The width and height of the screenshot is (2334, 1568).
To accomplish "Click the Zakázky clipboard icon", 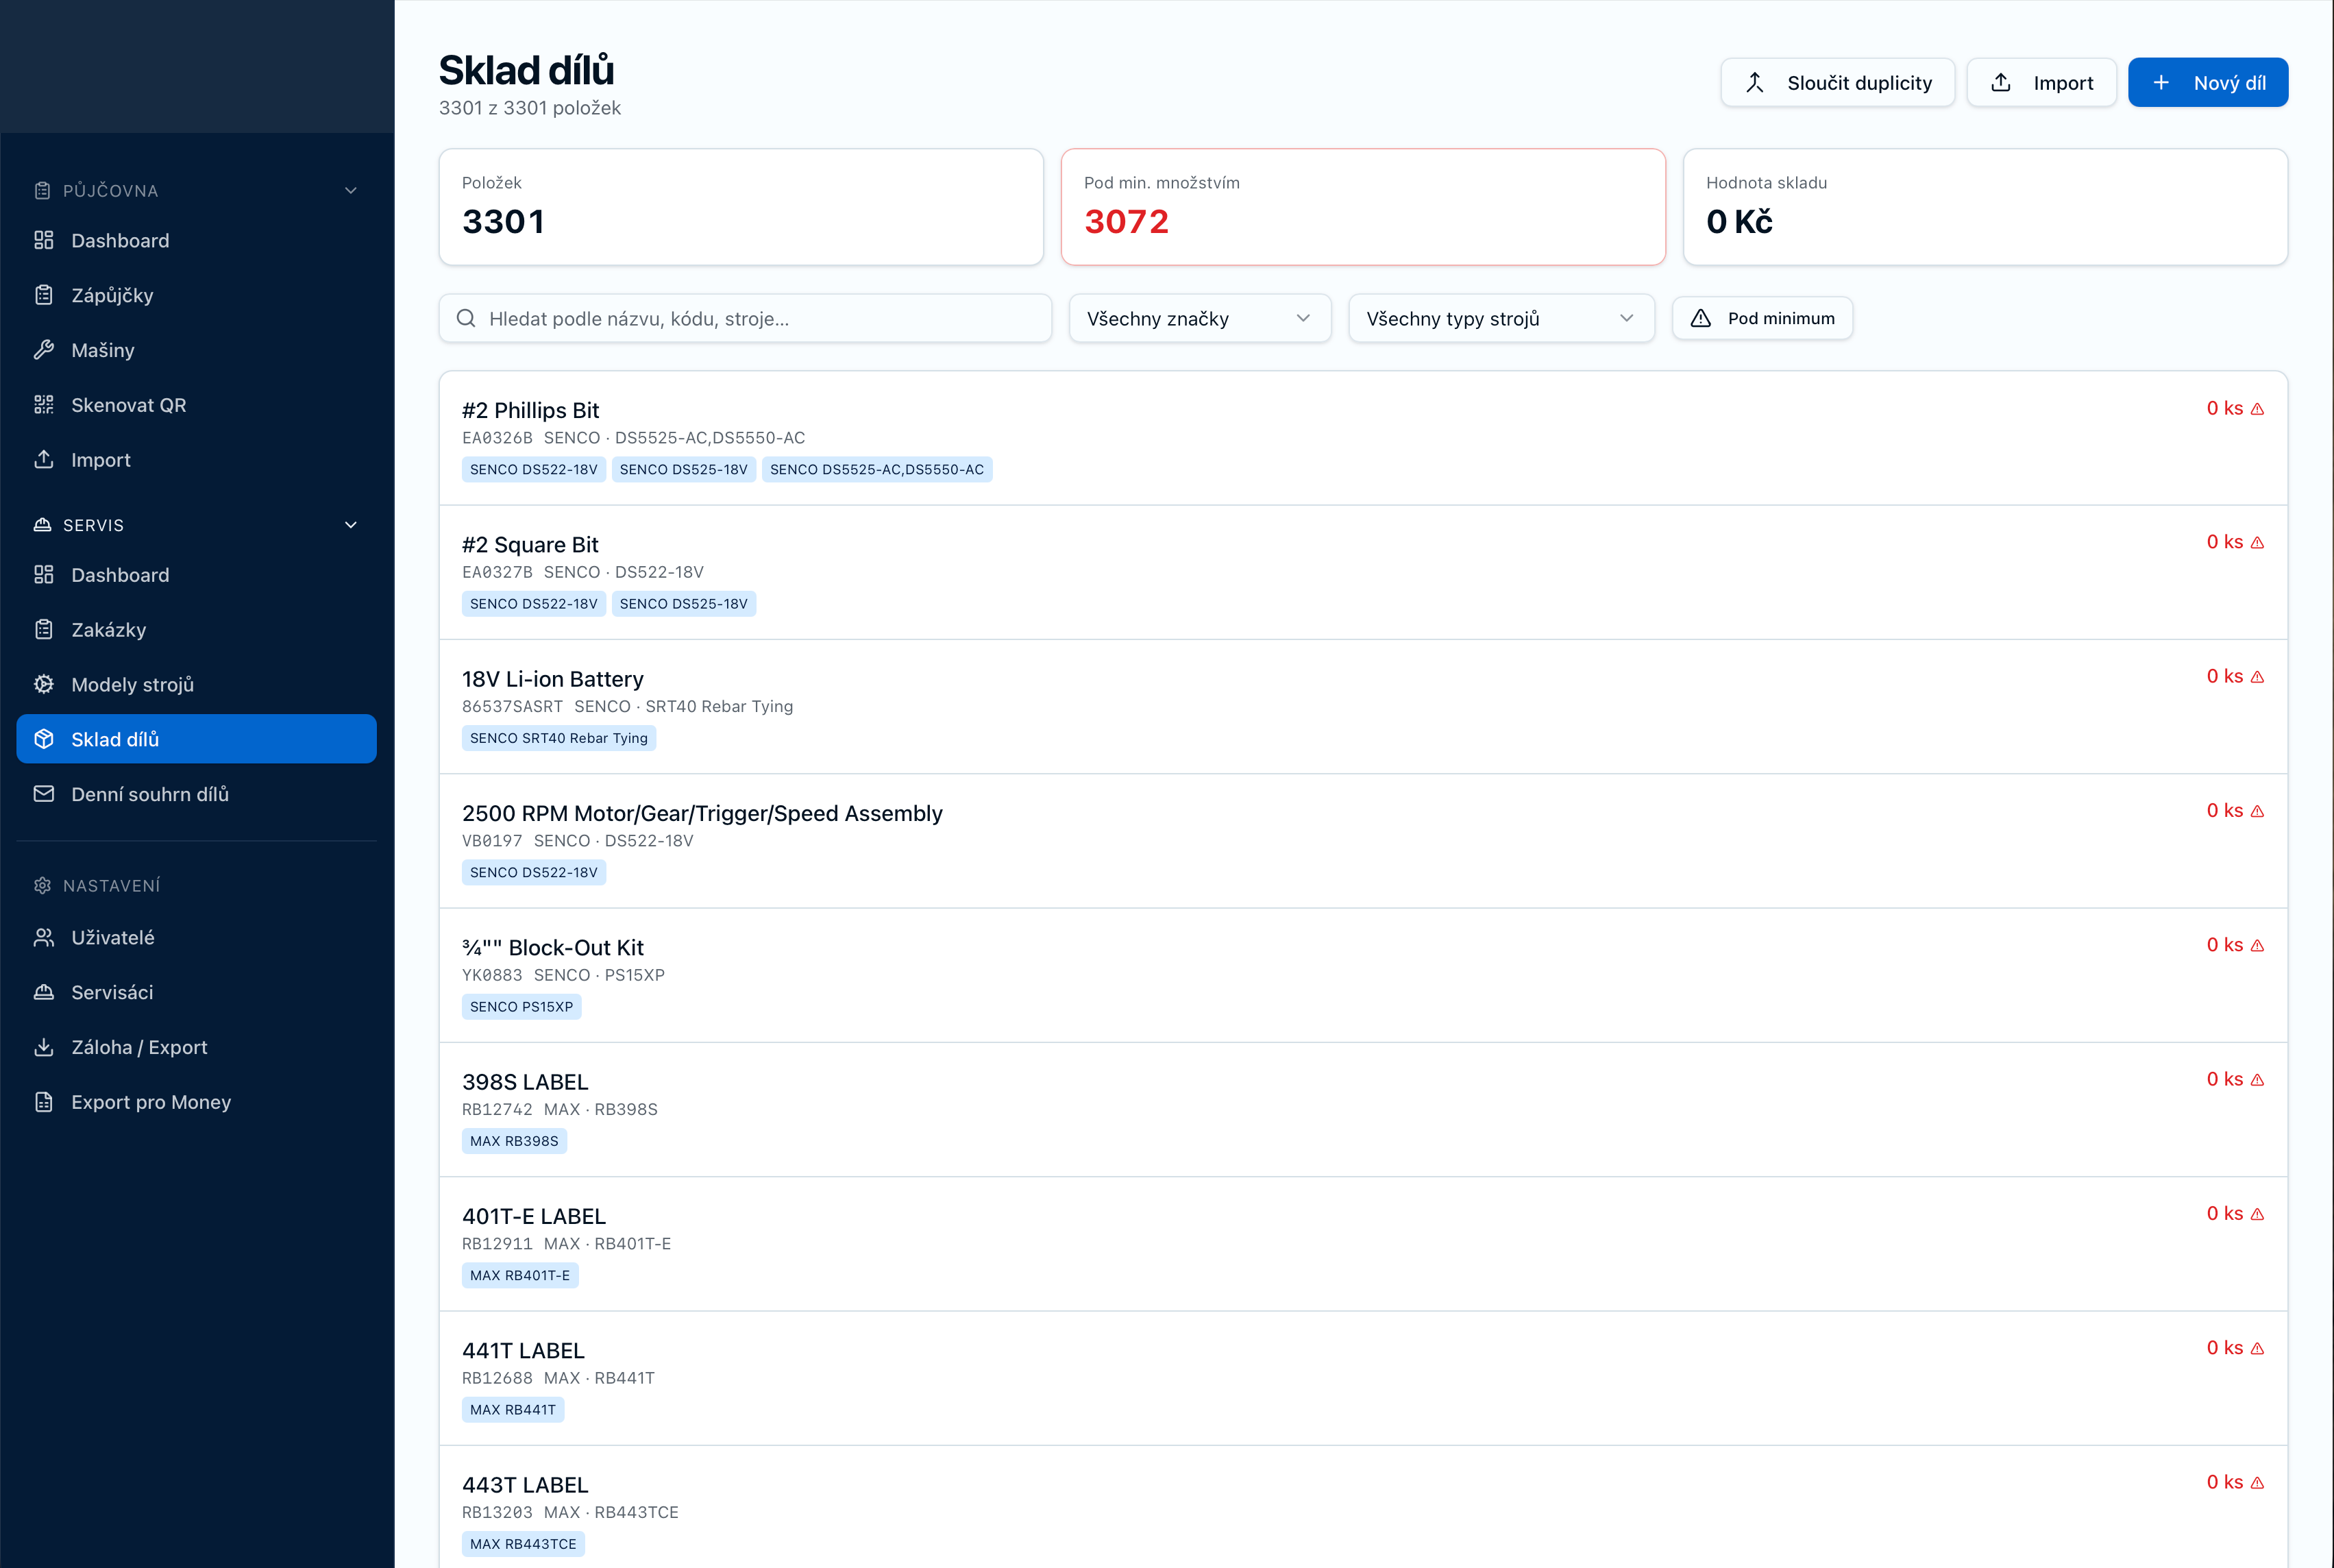I will coord(43,630).
